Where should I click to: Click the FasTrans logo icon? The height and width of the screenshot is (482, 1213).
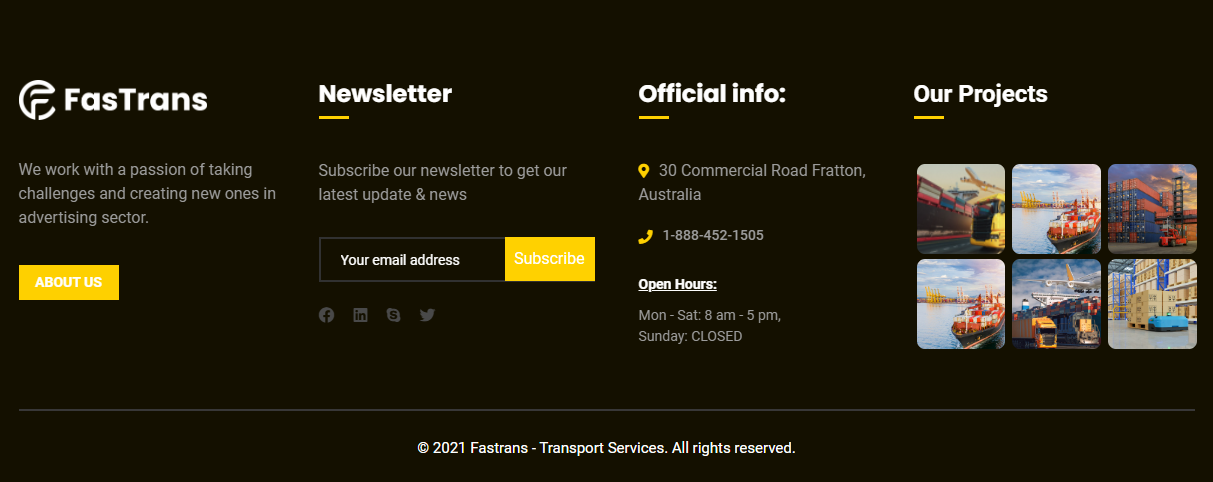[37, 100]
